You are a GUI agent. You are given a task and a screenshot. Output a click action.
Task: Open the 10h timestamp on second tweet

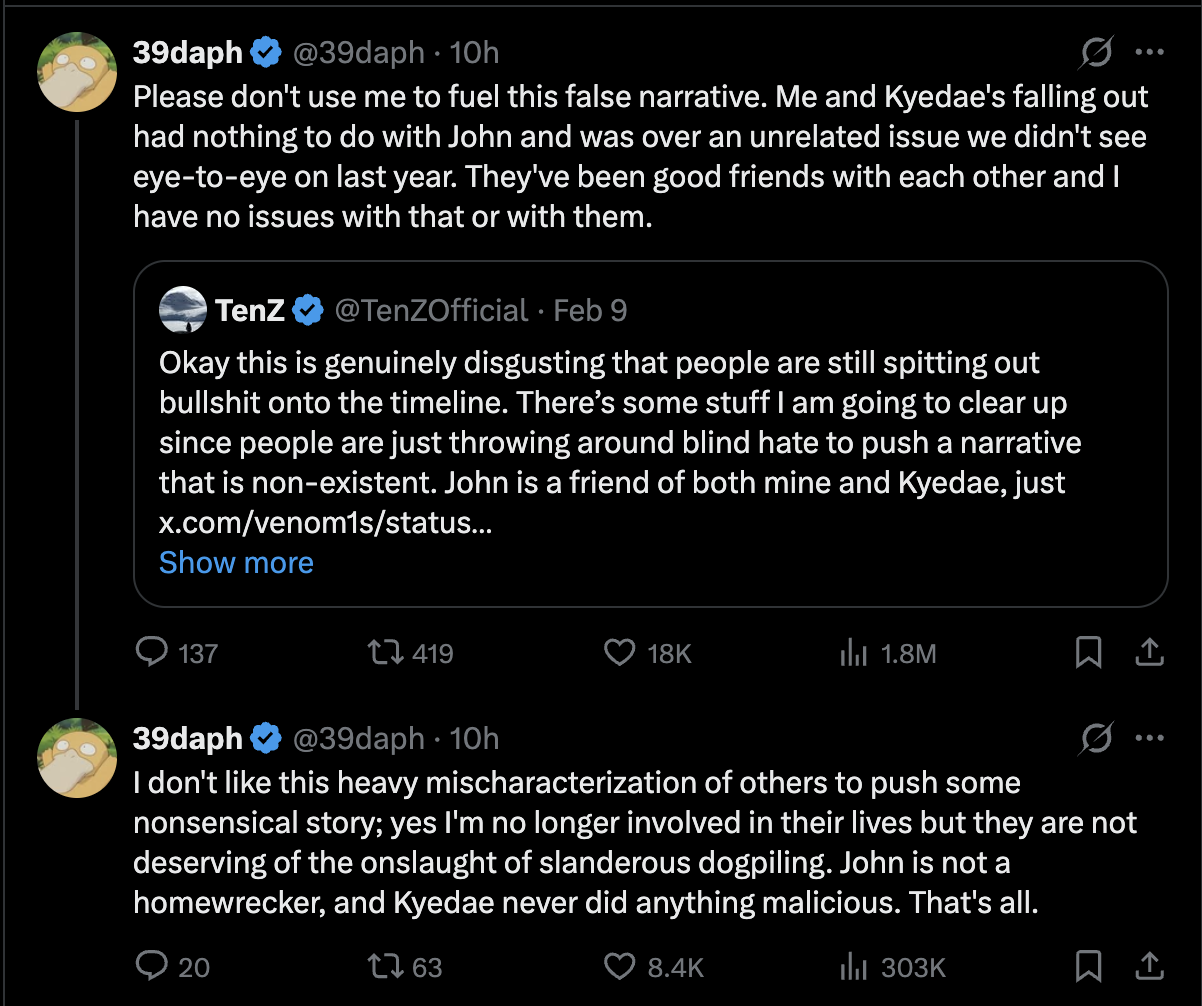(474, 739)
